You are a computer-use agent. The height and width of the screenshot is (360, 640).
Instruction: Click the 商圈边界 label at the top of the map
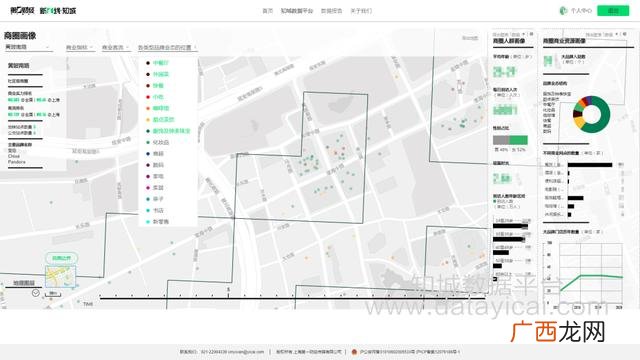click(470, 38)
